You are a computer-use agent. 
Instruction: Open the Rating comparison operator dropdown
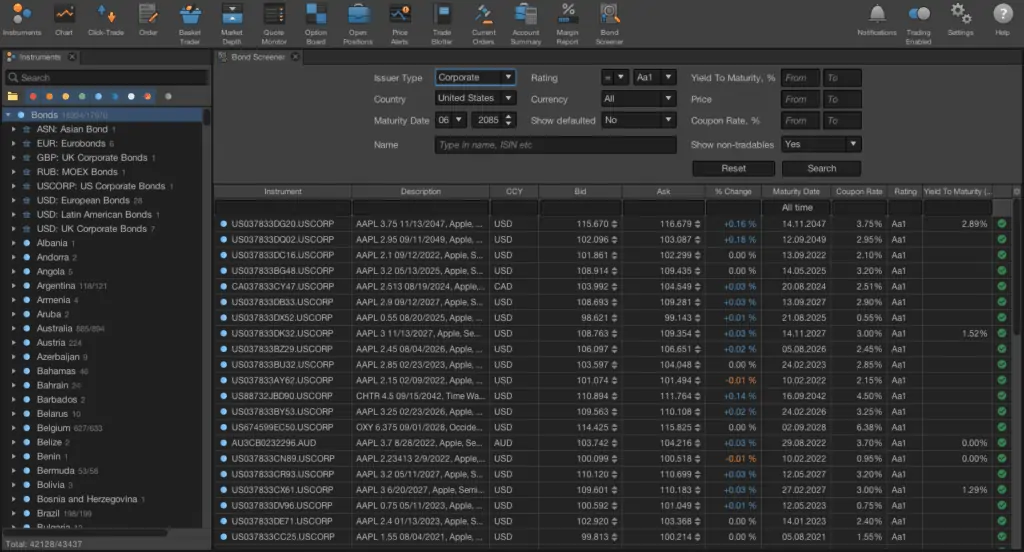615,77
